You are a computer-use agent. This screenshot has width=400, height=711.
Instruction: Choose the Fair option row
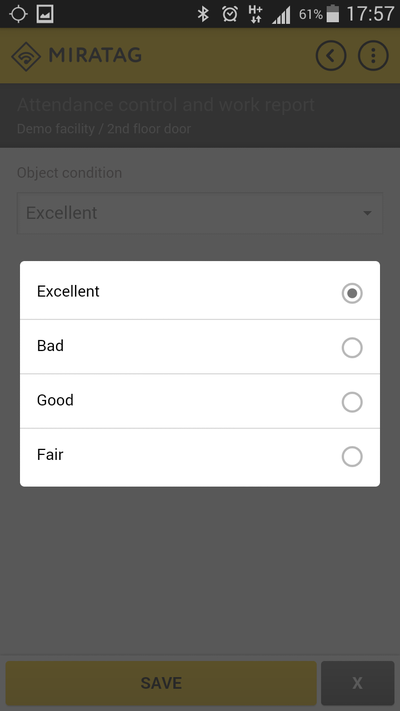[200, 458]
